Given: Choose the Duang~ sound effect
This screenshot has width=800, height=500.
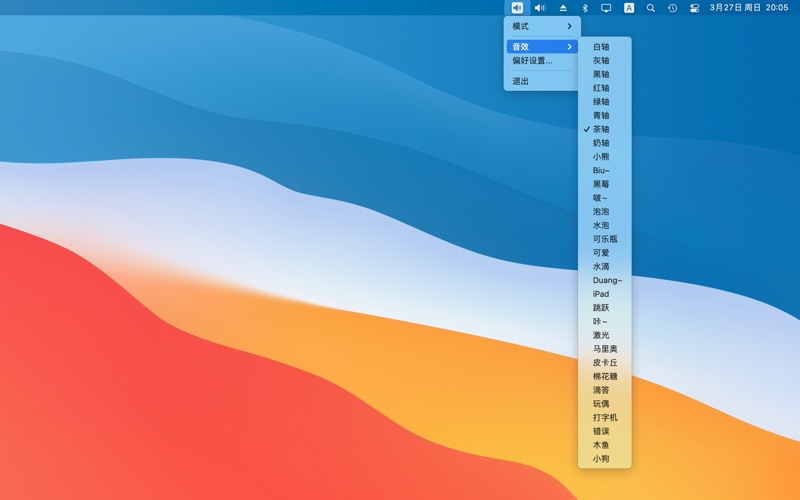Looking at the screenshot, I should 607,281.
